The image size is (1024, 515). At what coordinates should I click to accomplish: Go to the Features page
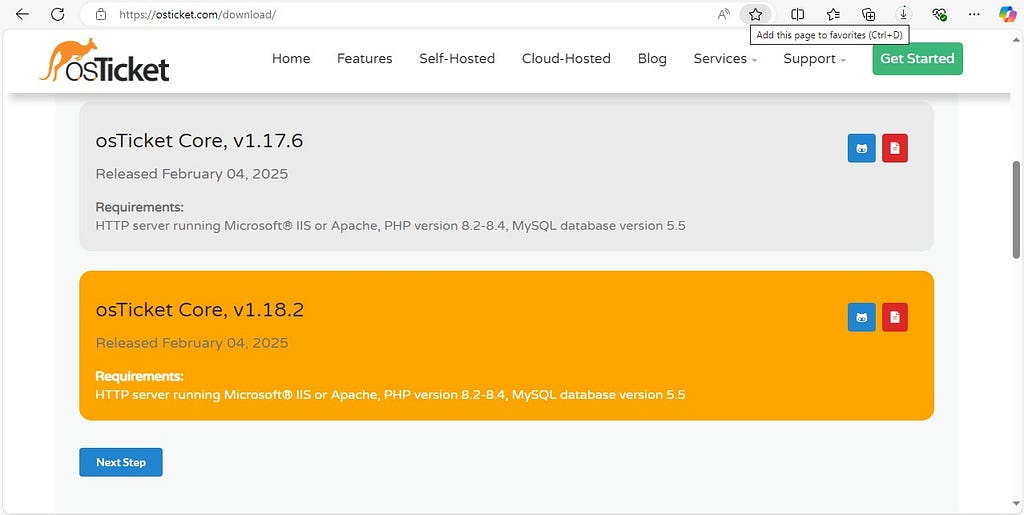pyautogui.click(x=364, y=59)
